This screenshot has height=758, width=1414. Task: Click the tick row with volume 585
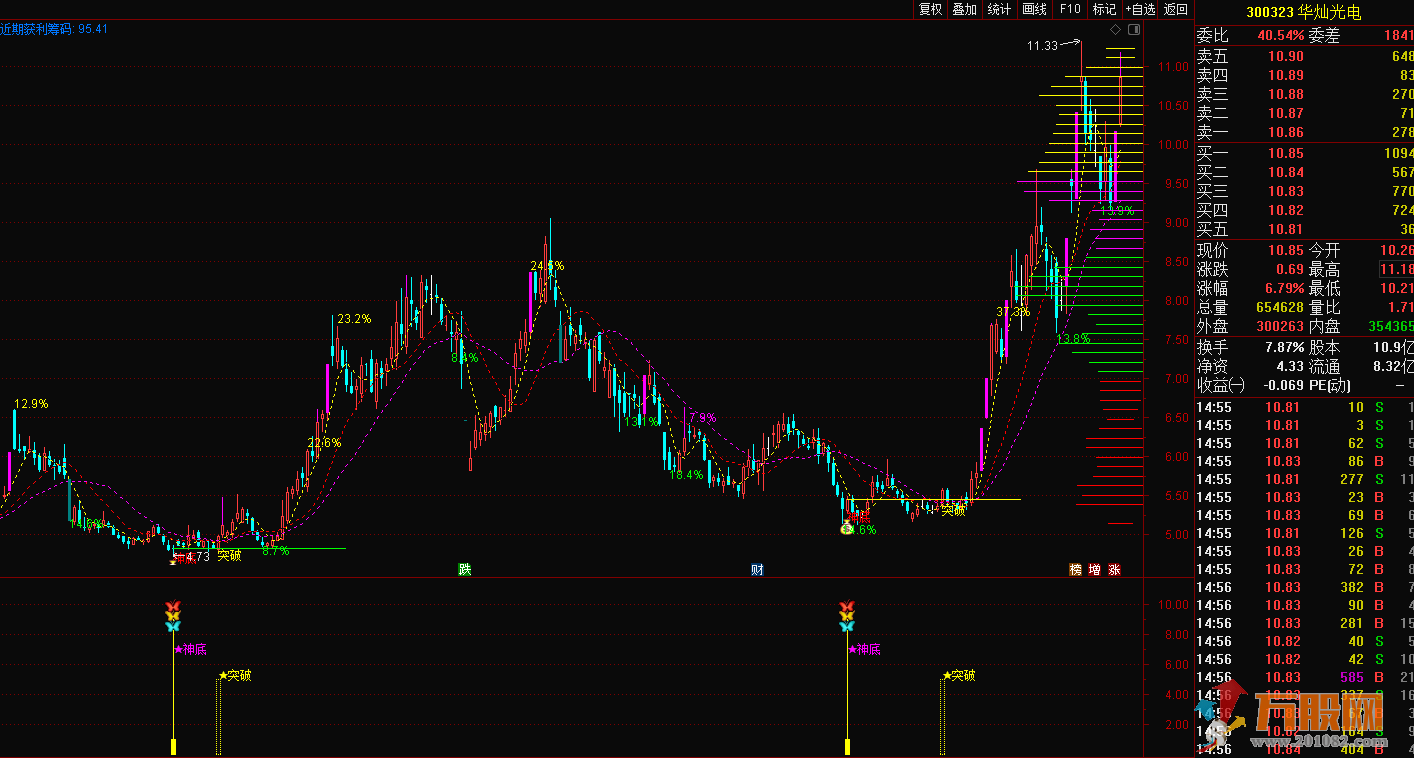[1305, 678]
